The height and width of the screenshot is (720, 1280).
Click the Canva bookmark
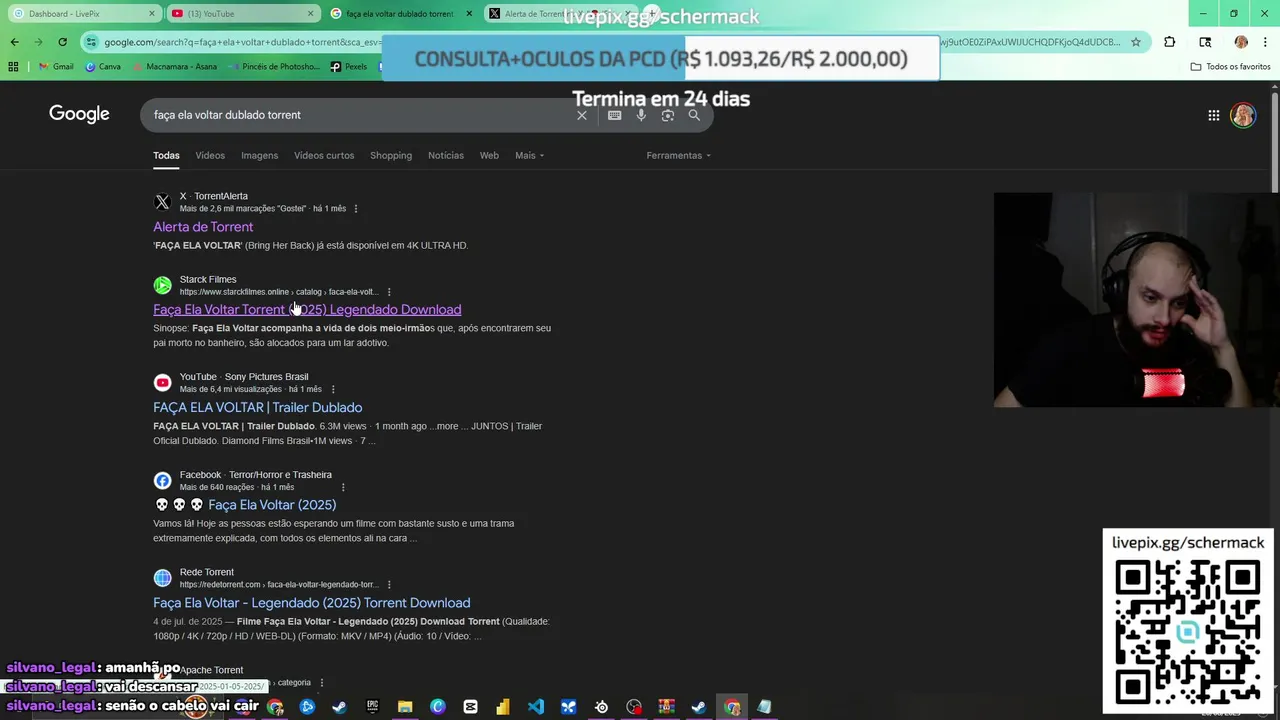click(x=103, y=66)
